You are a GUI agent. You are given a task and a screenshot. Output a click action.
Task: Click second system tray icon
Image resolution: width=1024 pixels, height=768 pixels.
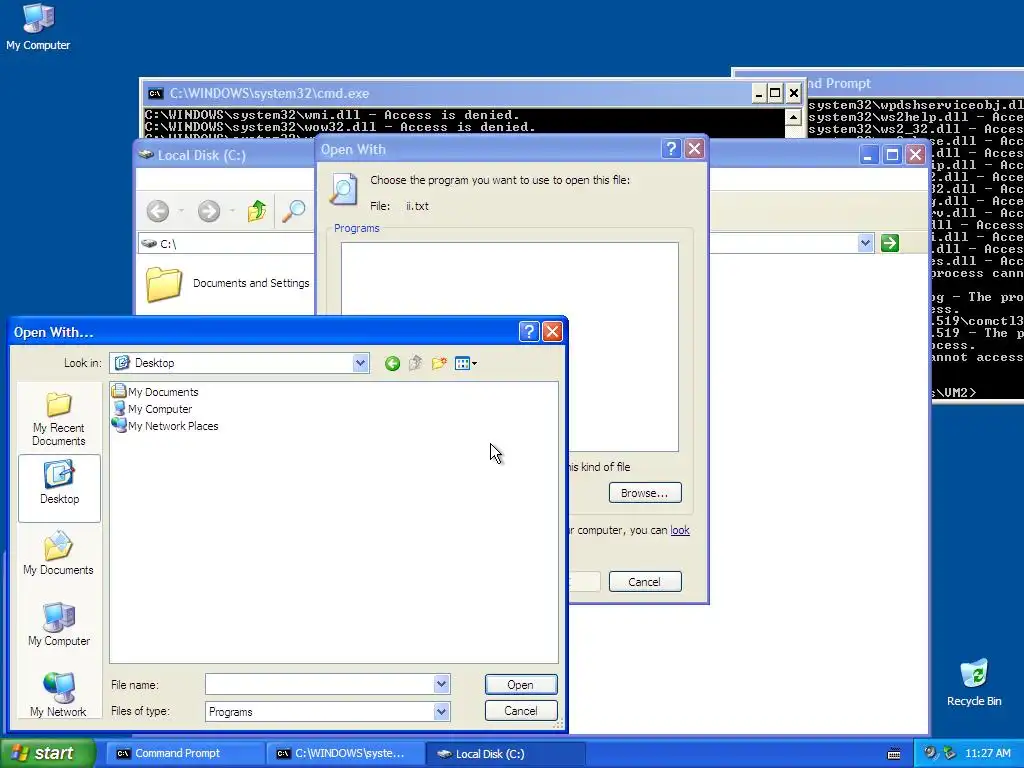[x=950, y=753]
